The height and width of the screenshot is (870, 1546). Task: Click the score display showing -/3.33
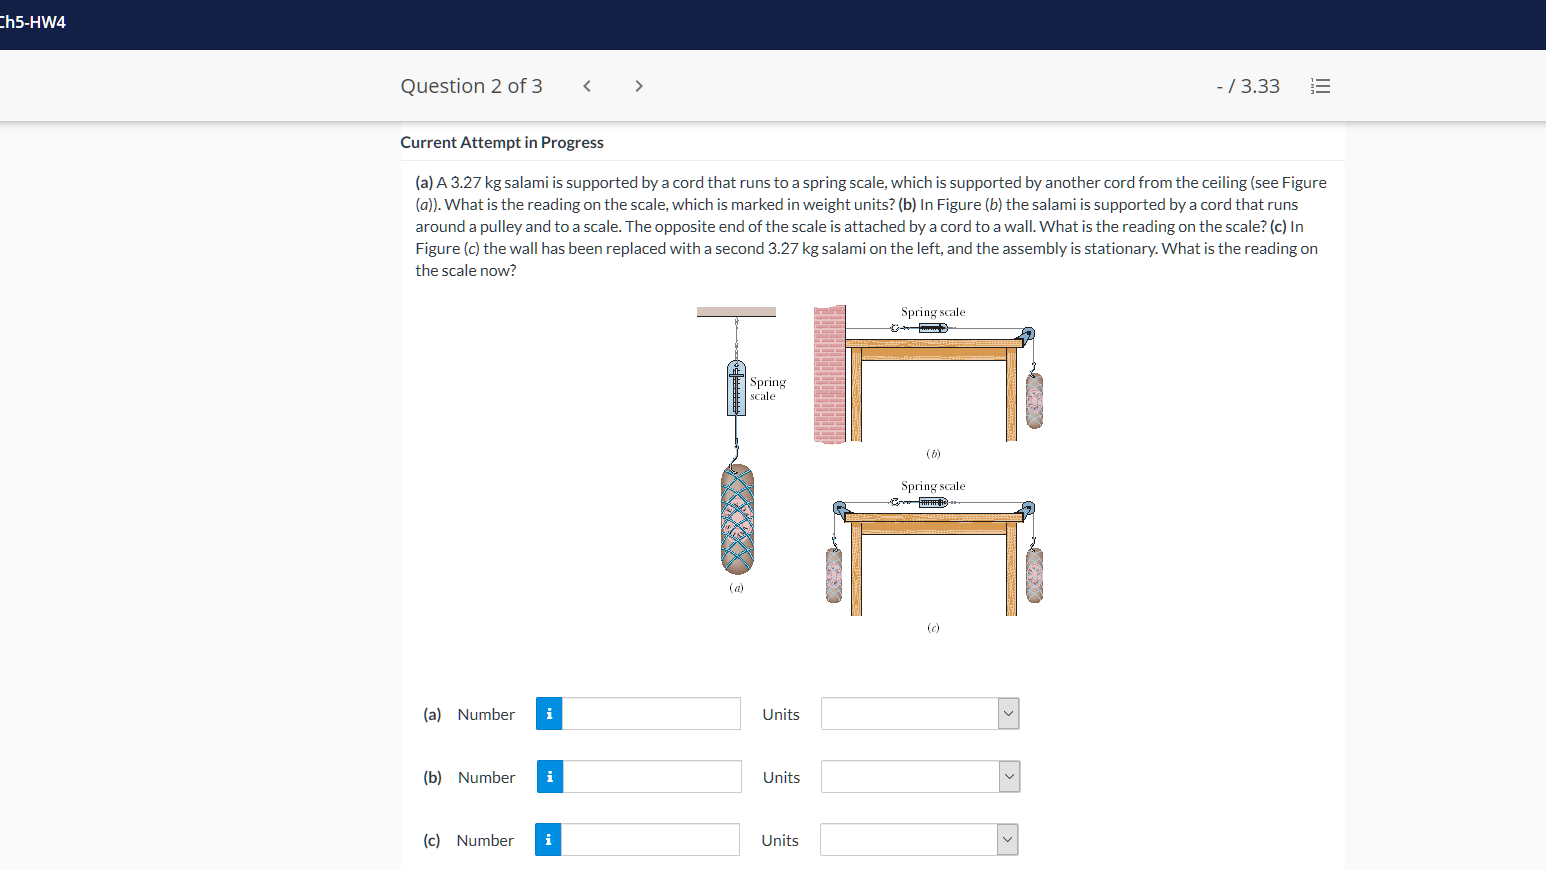pyautogui.click(x=1248, y=86)
